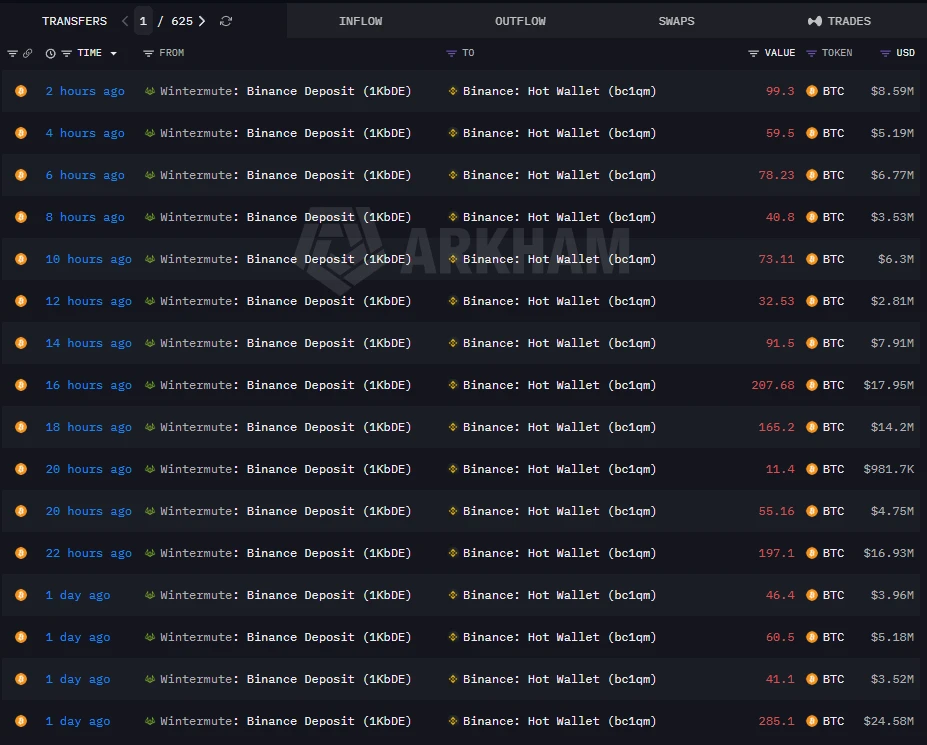Filter by USD column
The width and height of the screenshot is (927, 745).
pyautogui.click(x=885, y=53)
